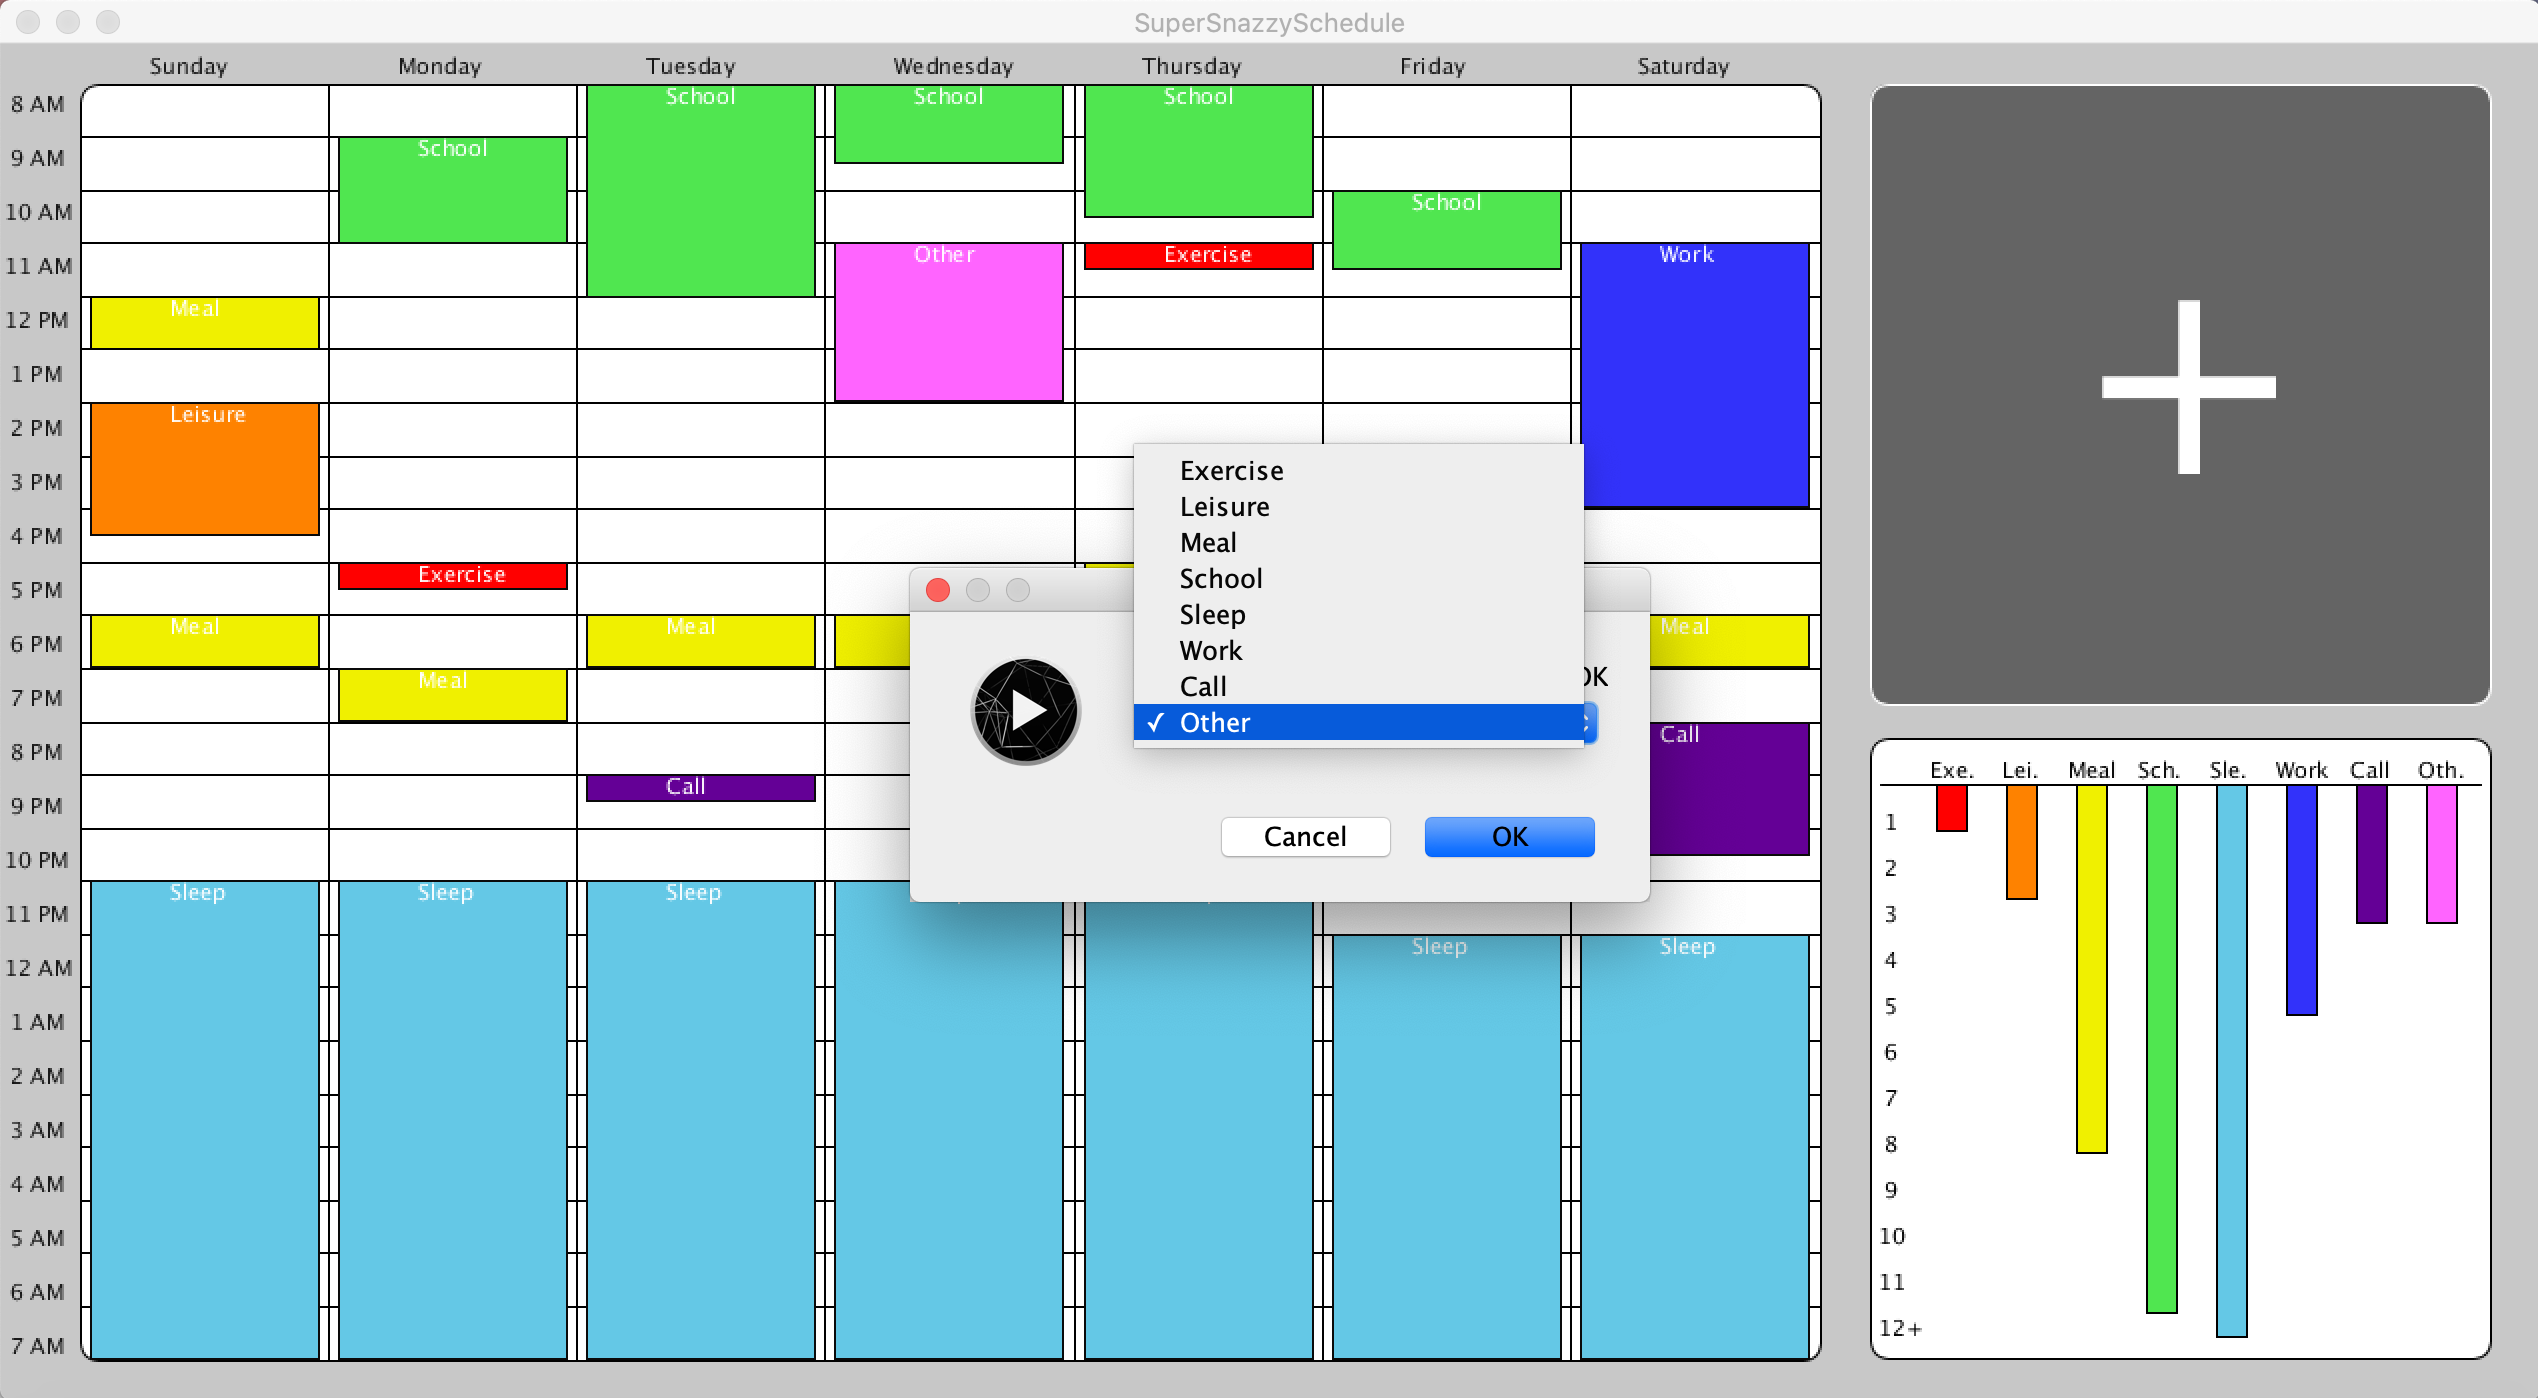The height and width of the screenshot is (1398, 2538).
Task: Click the green School bar in chart
Action: pos(2161,1048)
